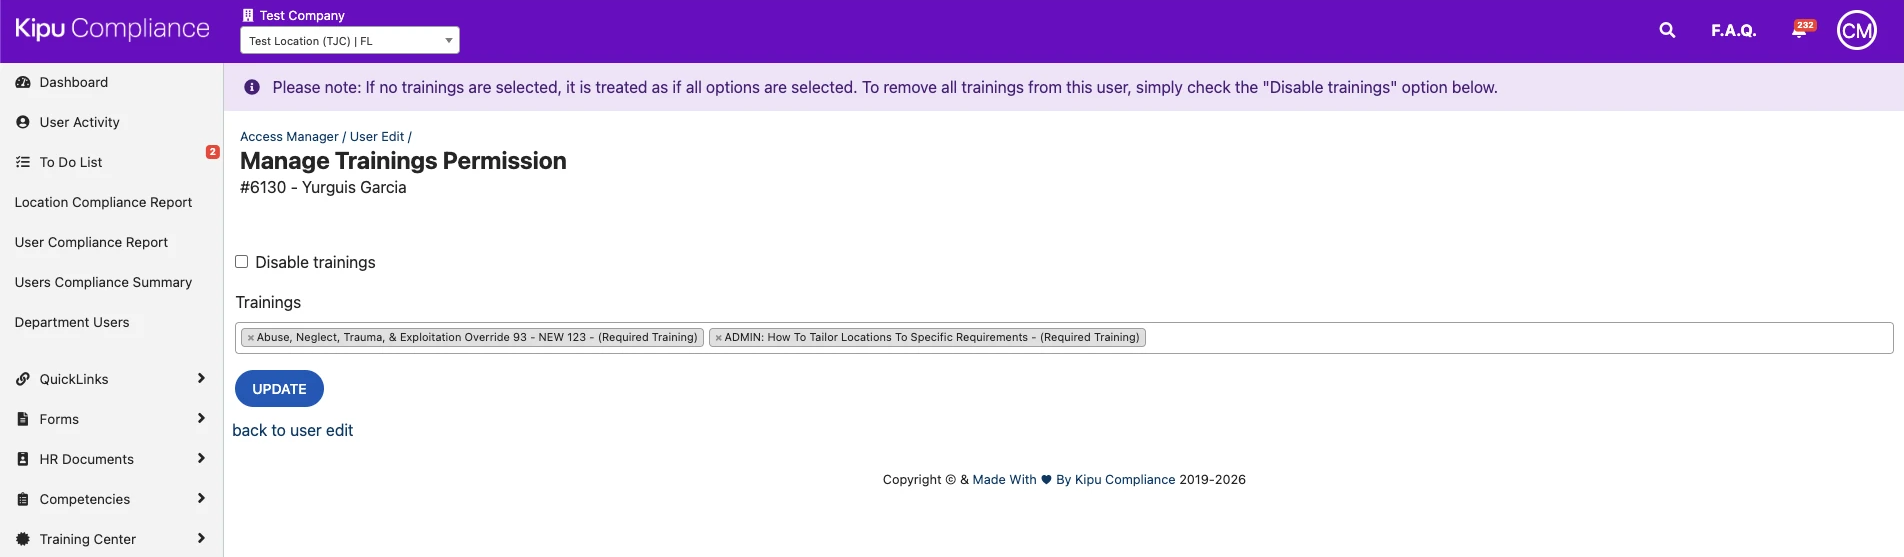This screenshot has height=557, width=1904.
Task: Open the Test Location dropdown
Action: point(349,40)
